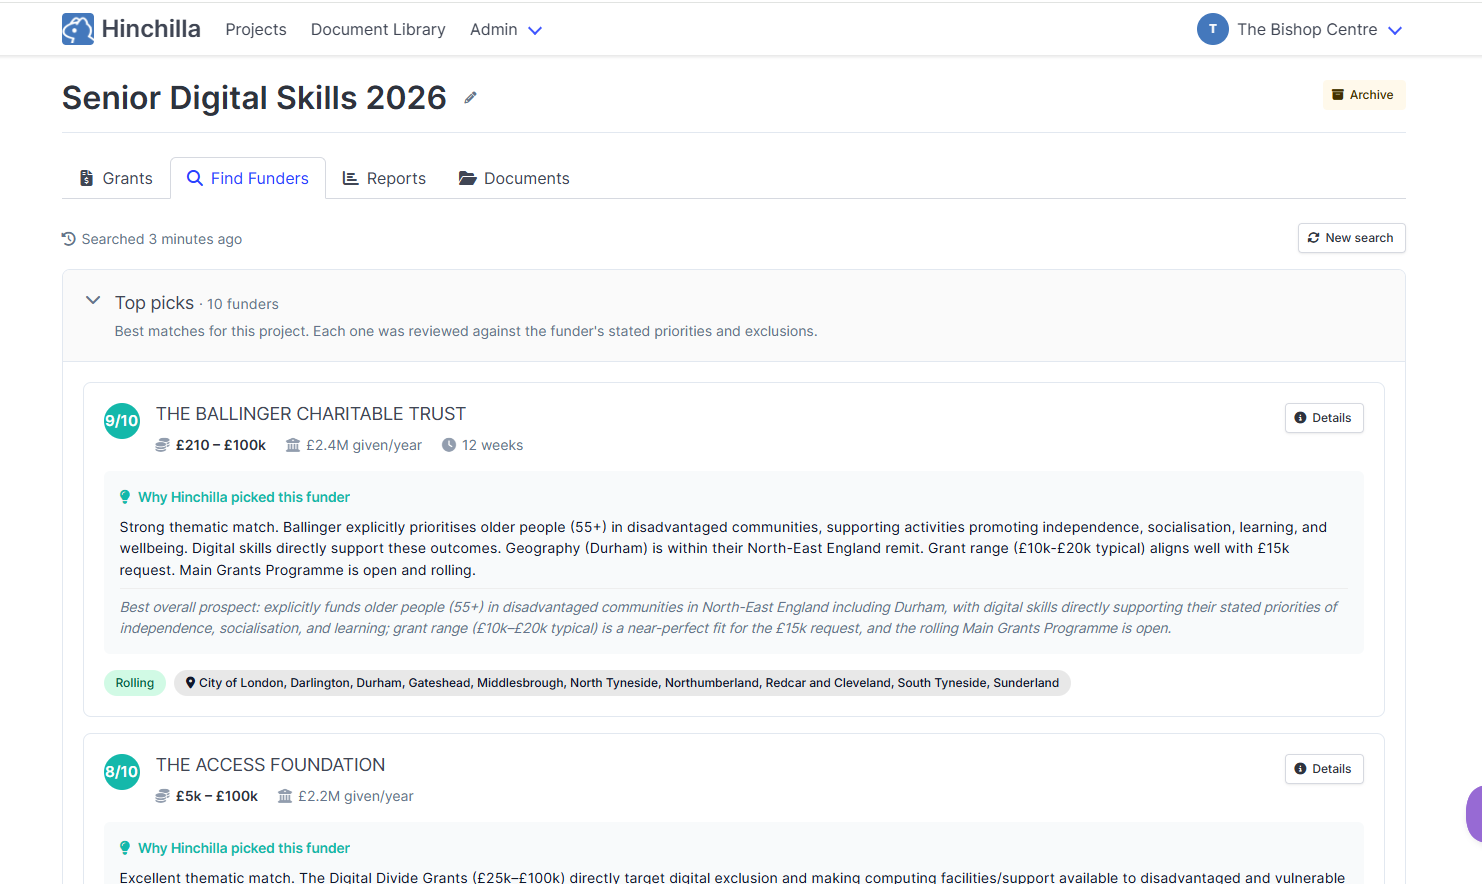The image size is (1482, 884).
Task: Click 'Why Hinchilla picked this funder' in Ballinger card
Action: pos(244,497)
